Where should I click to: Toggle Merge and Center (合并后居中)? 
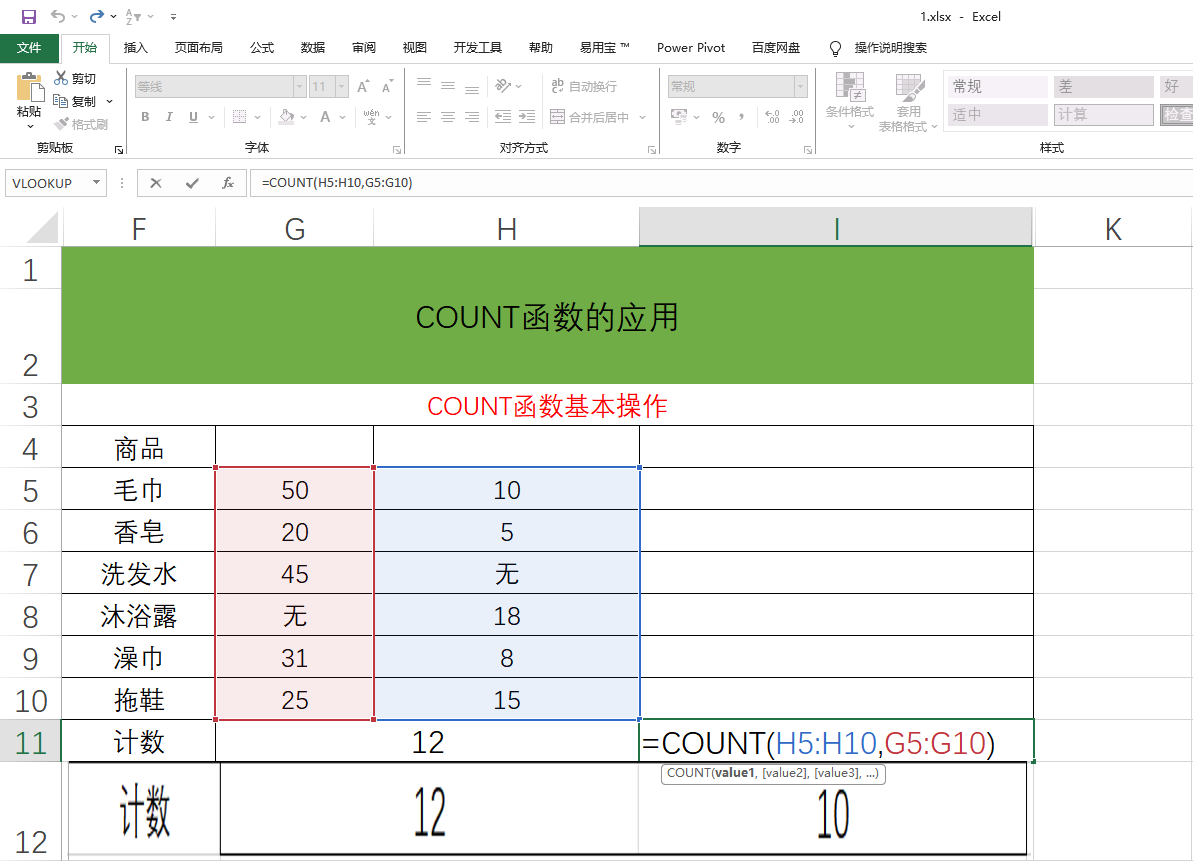click(x=590, y=117)
